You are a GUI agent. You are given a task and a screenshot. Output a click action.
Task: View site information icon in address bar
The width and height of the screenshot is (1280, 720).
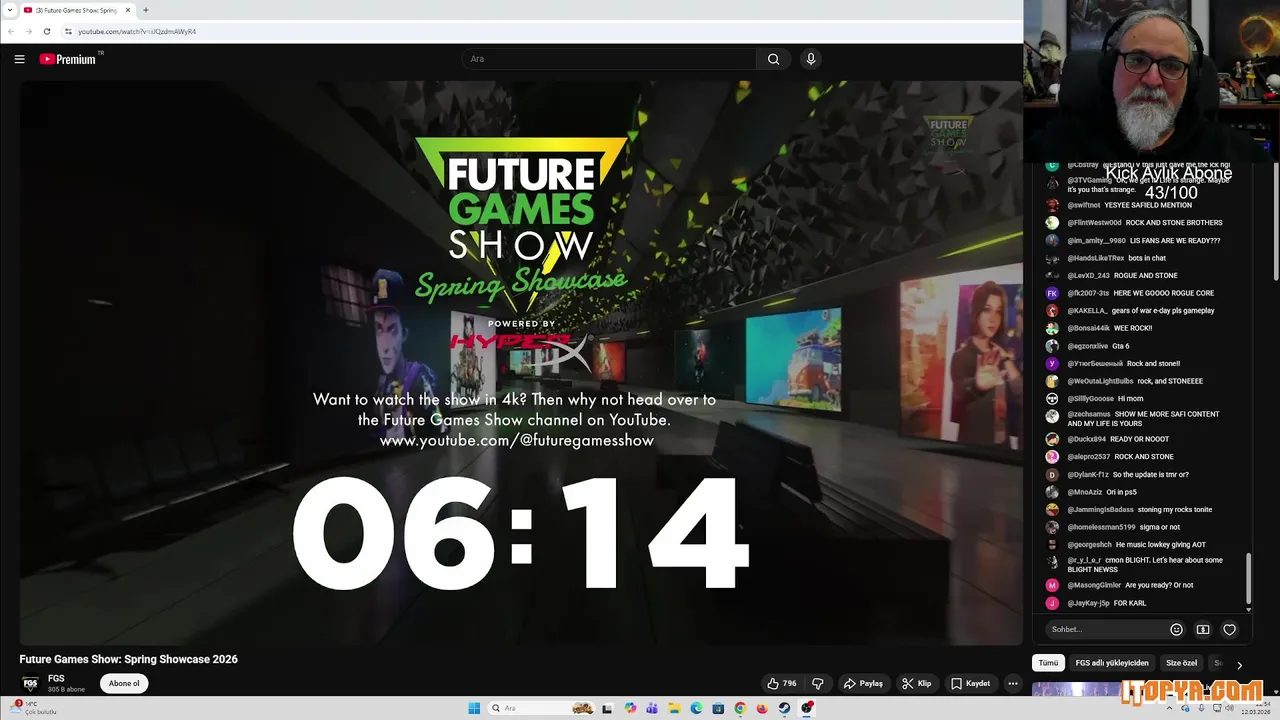tap(68, 31)
